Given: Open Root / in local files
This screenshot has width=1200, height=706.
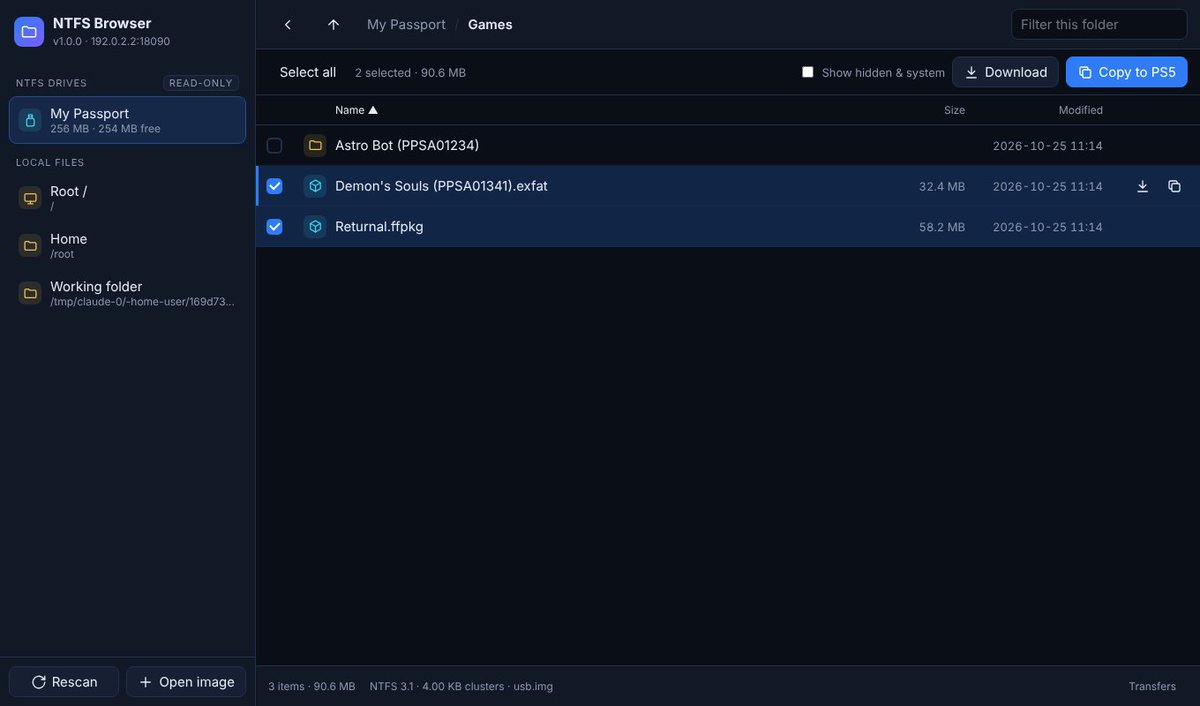Looking at the screenshot, I should pos(127,198).
